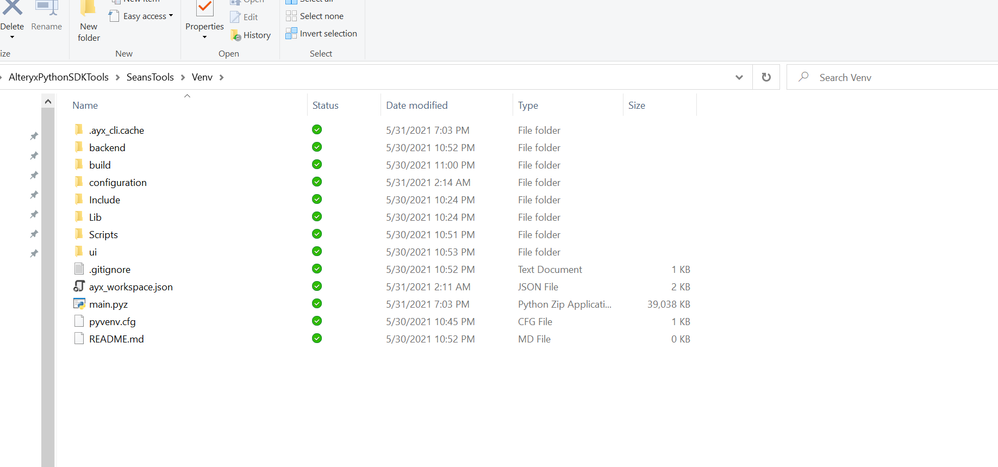This screenshot has width=998, height=467.
Task: Click Venv in breadcrumb path
Action: tap(202, 77)
